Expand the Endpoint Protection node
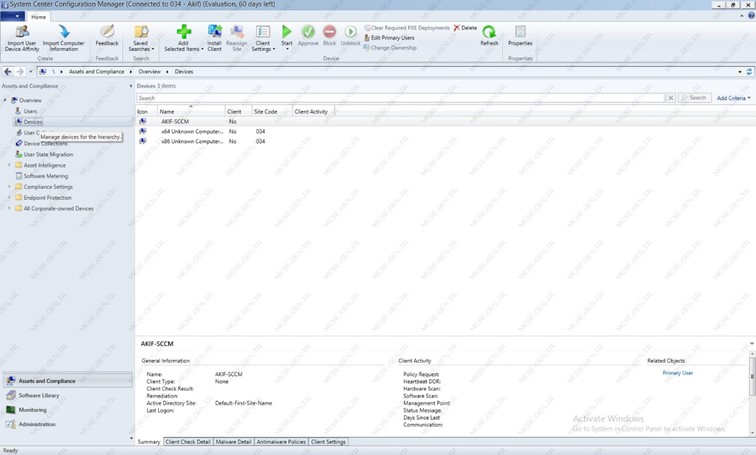756x455 pixels. (x=9, y=198)
